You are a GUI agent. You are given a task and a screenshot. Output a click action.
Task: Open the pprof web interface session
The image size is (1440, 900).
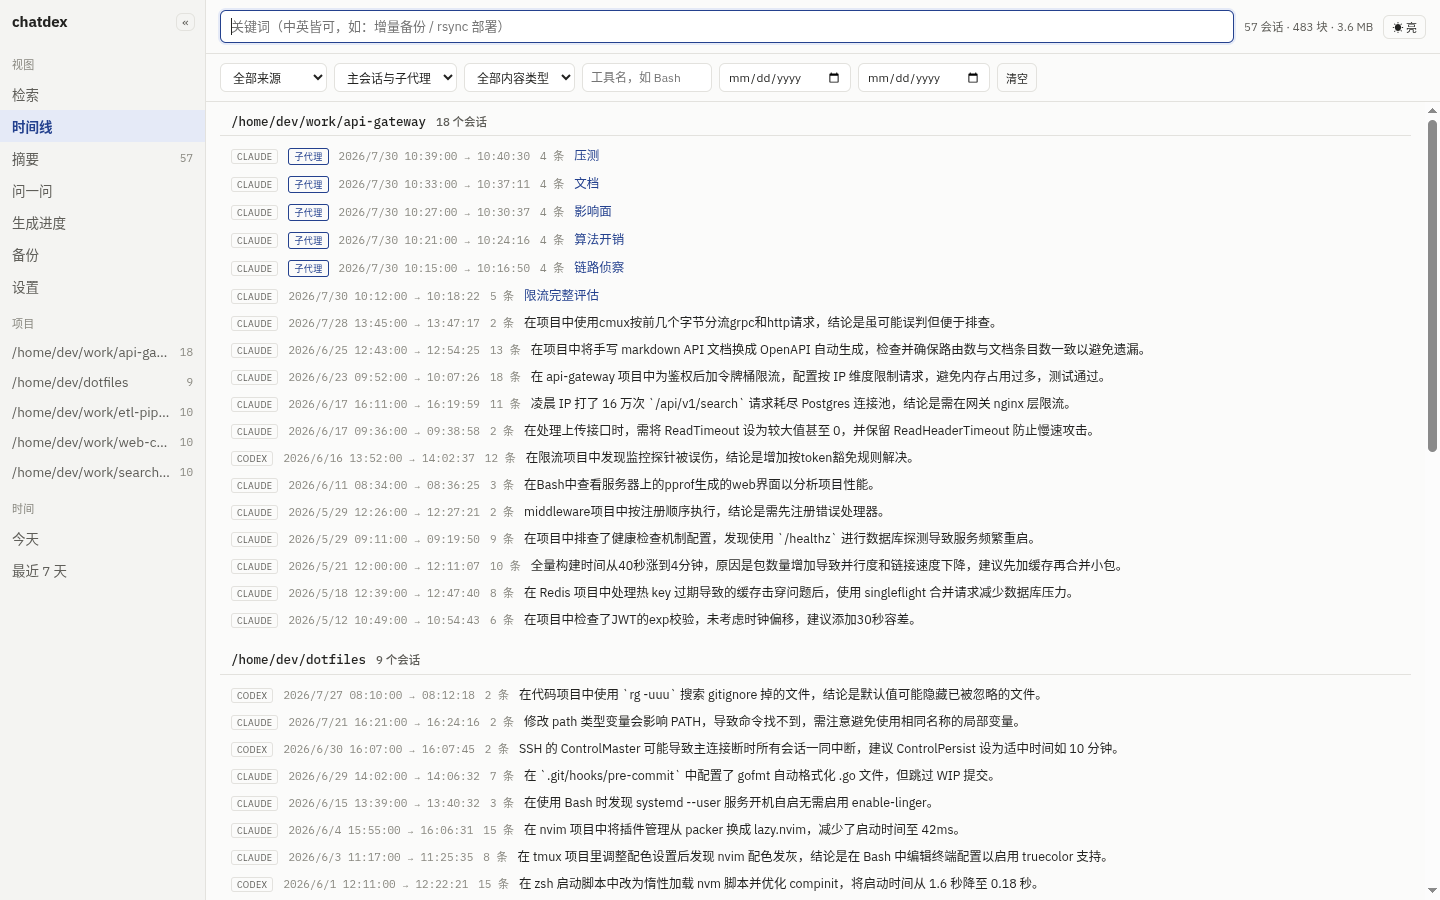[x=815, y=485]
